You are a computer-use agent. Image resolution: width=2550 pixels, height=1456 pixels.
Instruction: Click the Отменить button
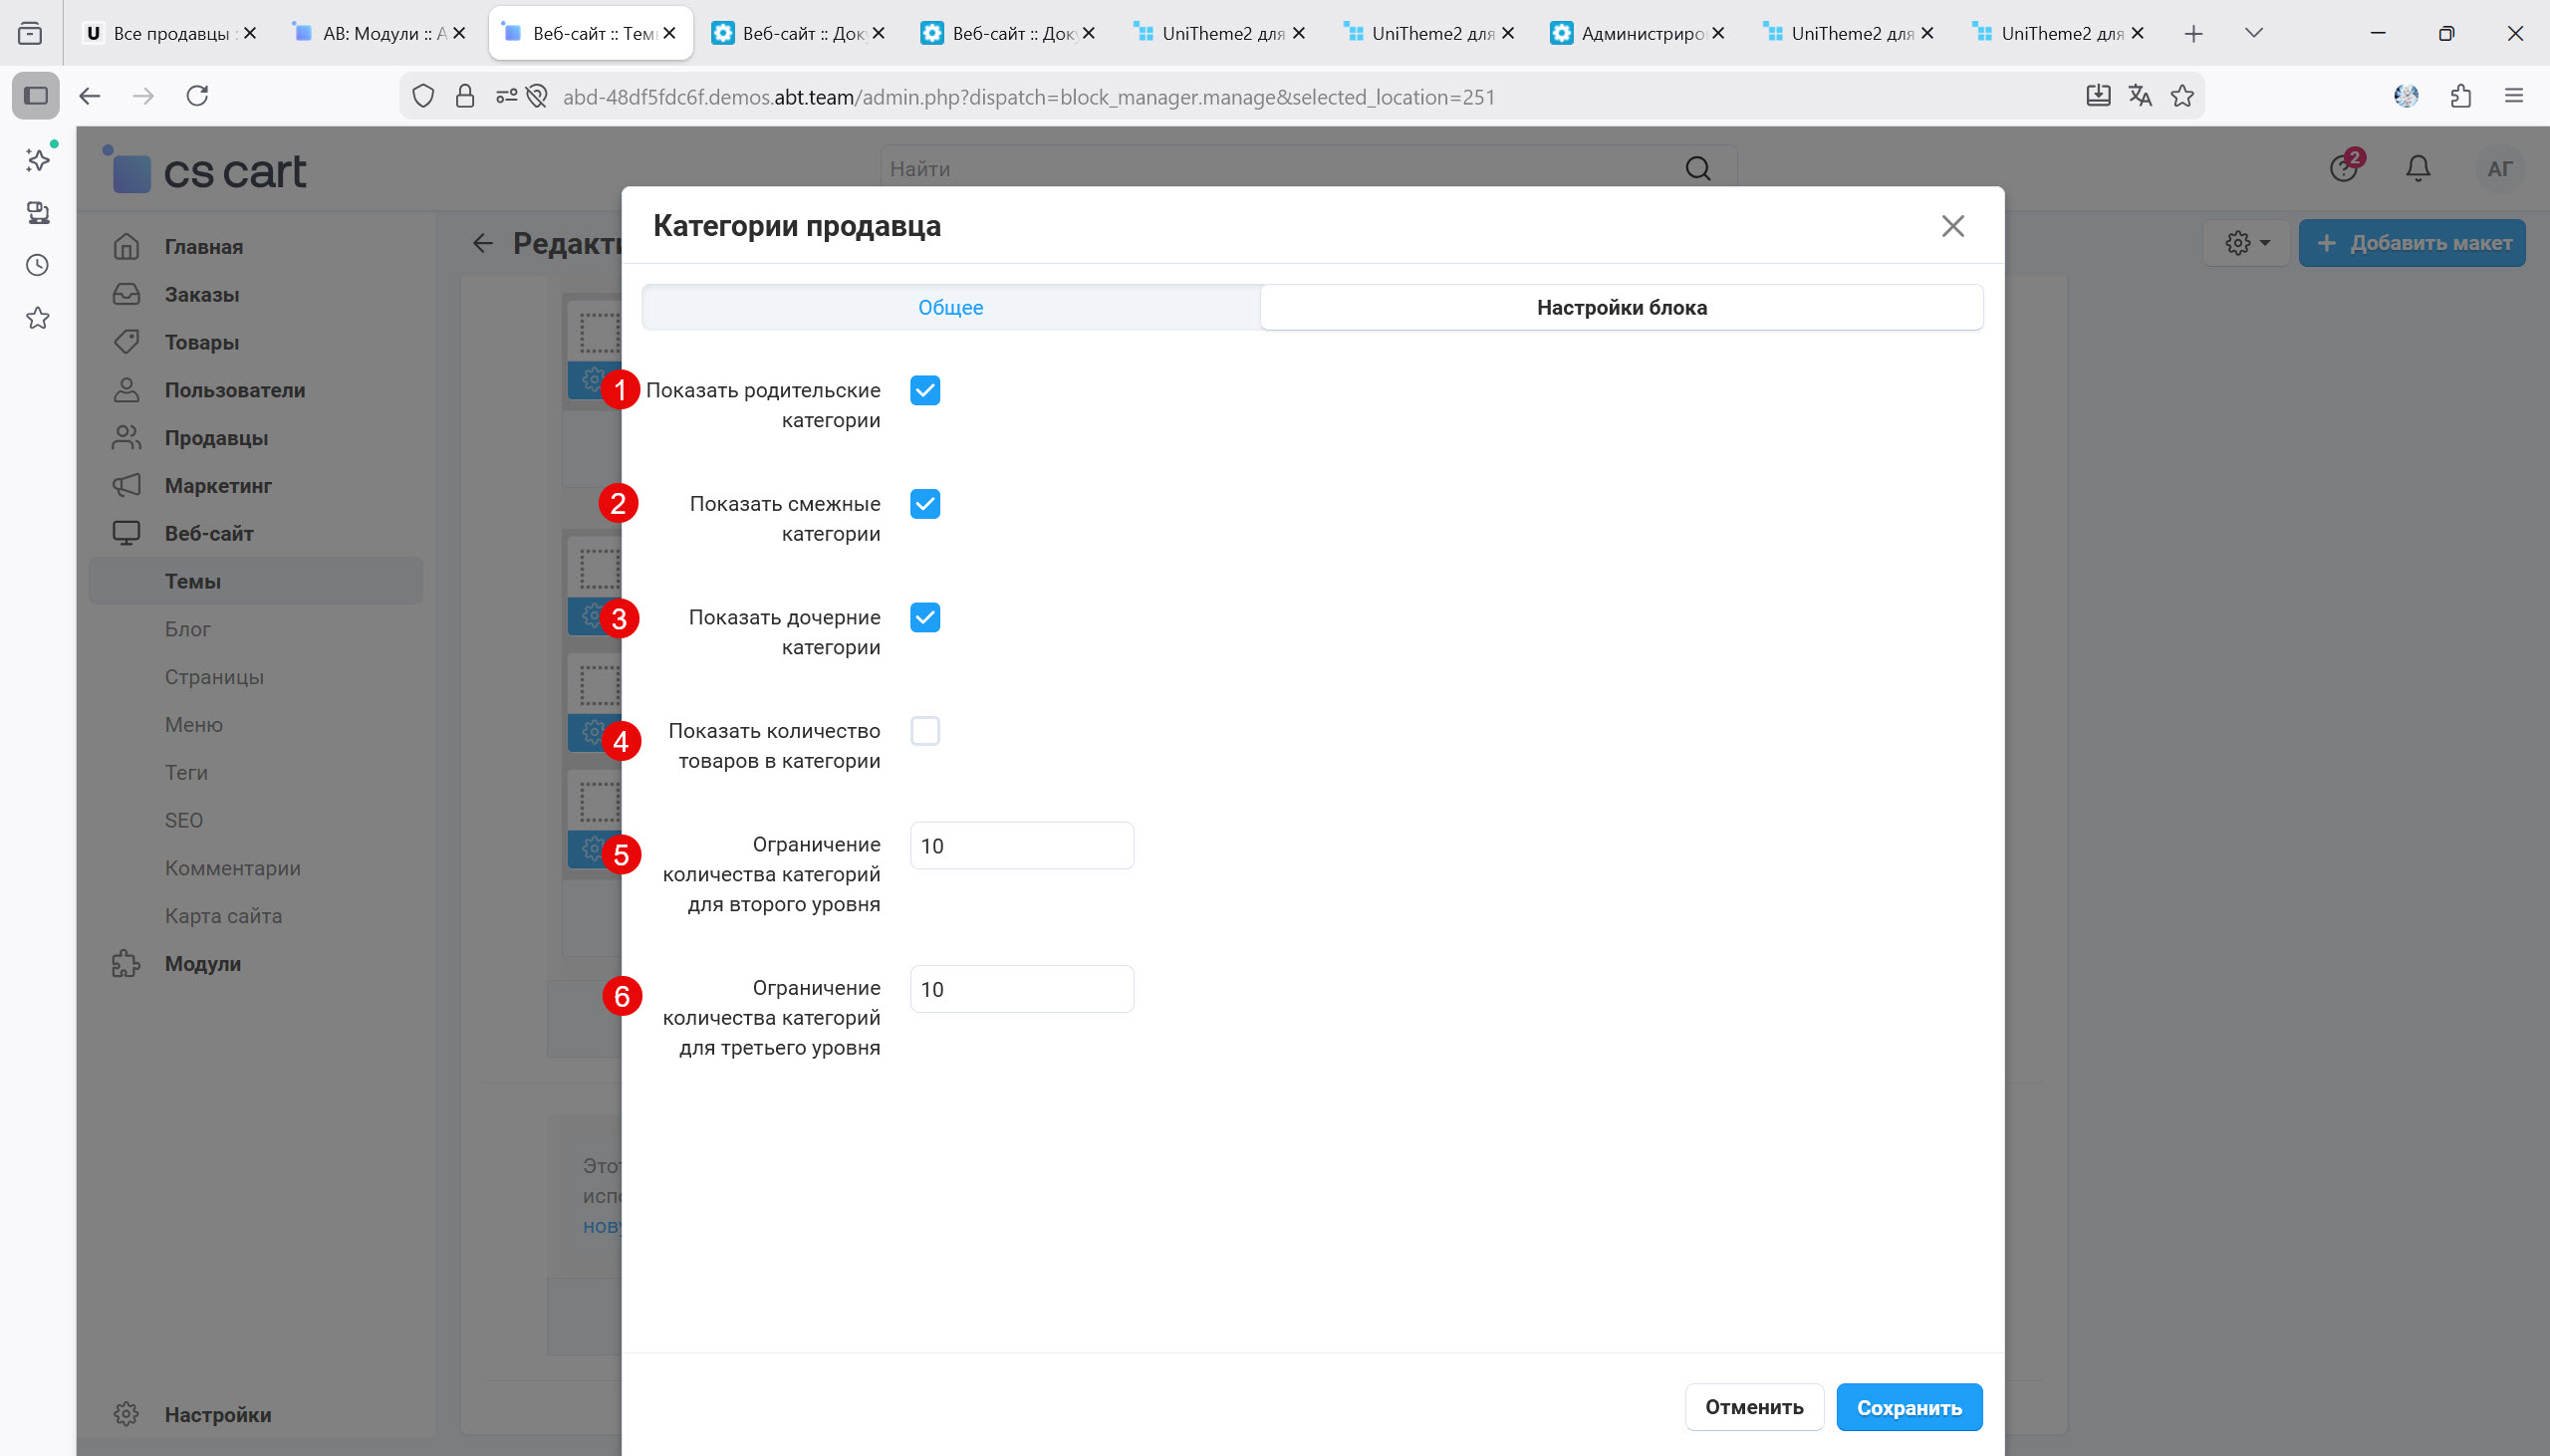tap(1752, 1406)
